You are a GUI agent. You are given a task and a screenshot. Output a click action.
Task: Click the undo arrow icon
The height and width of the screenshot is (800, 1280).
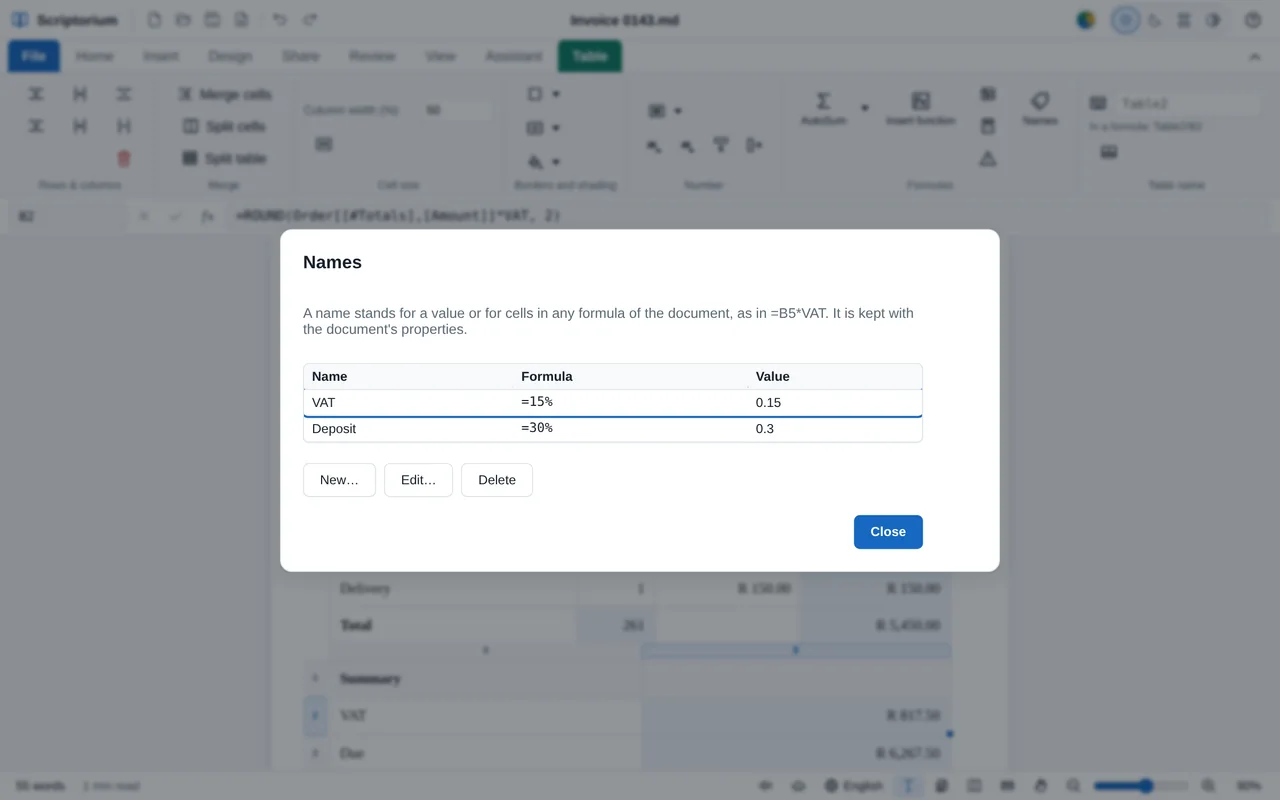click(280, 20)
